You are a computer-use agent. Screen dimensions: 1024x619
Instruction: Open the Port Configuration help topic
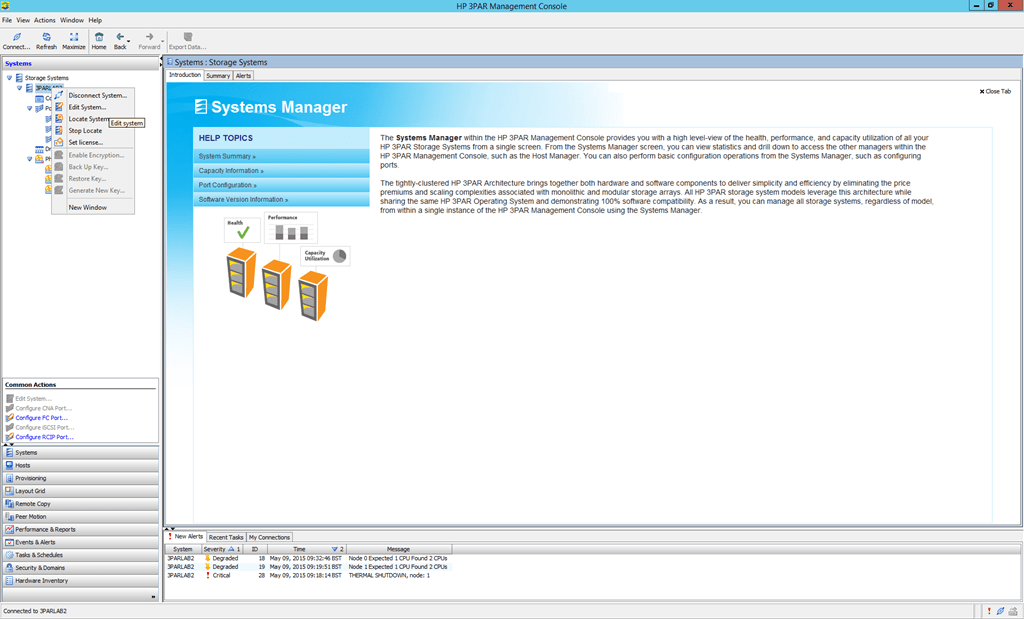click(x=281, y=185)
